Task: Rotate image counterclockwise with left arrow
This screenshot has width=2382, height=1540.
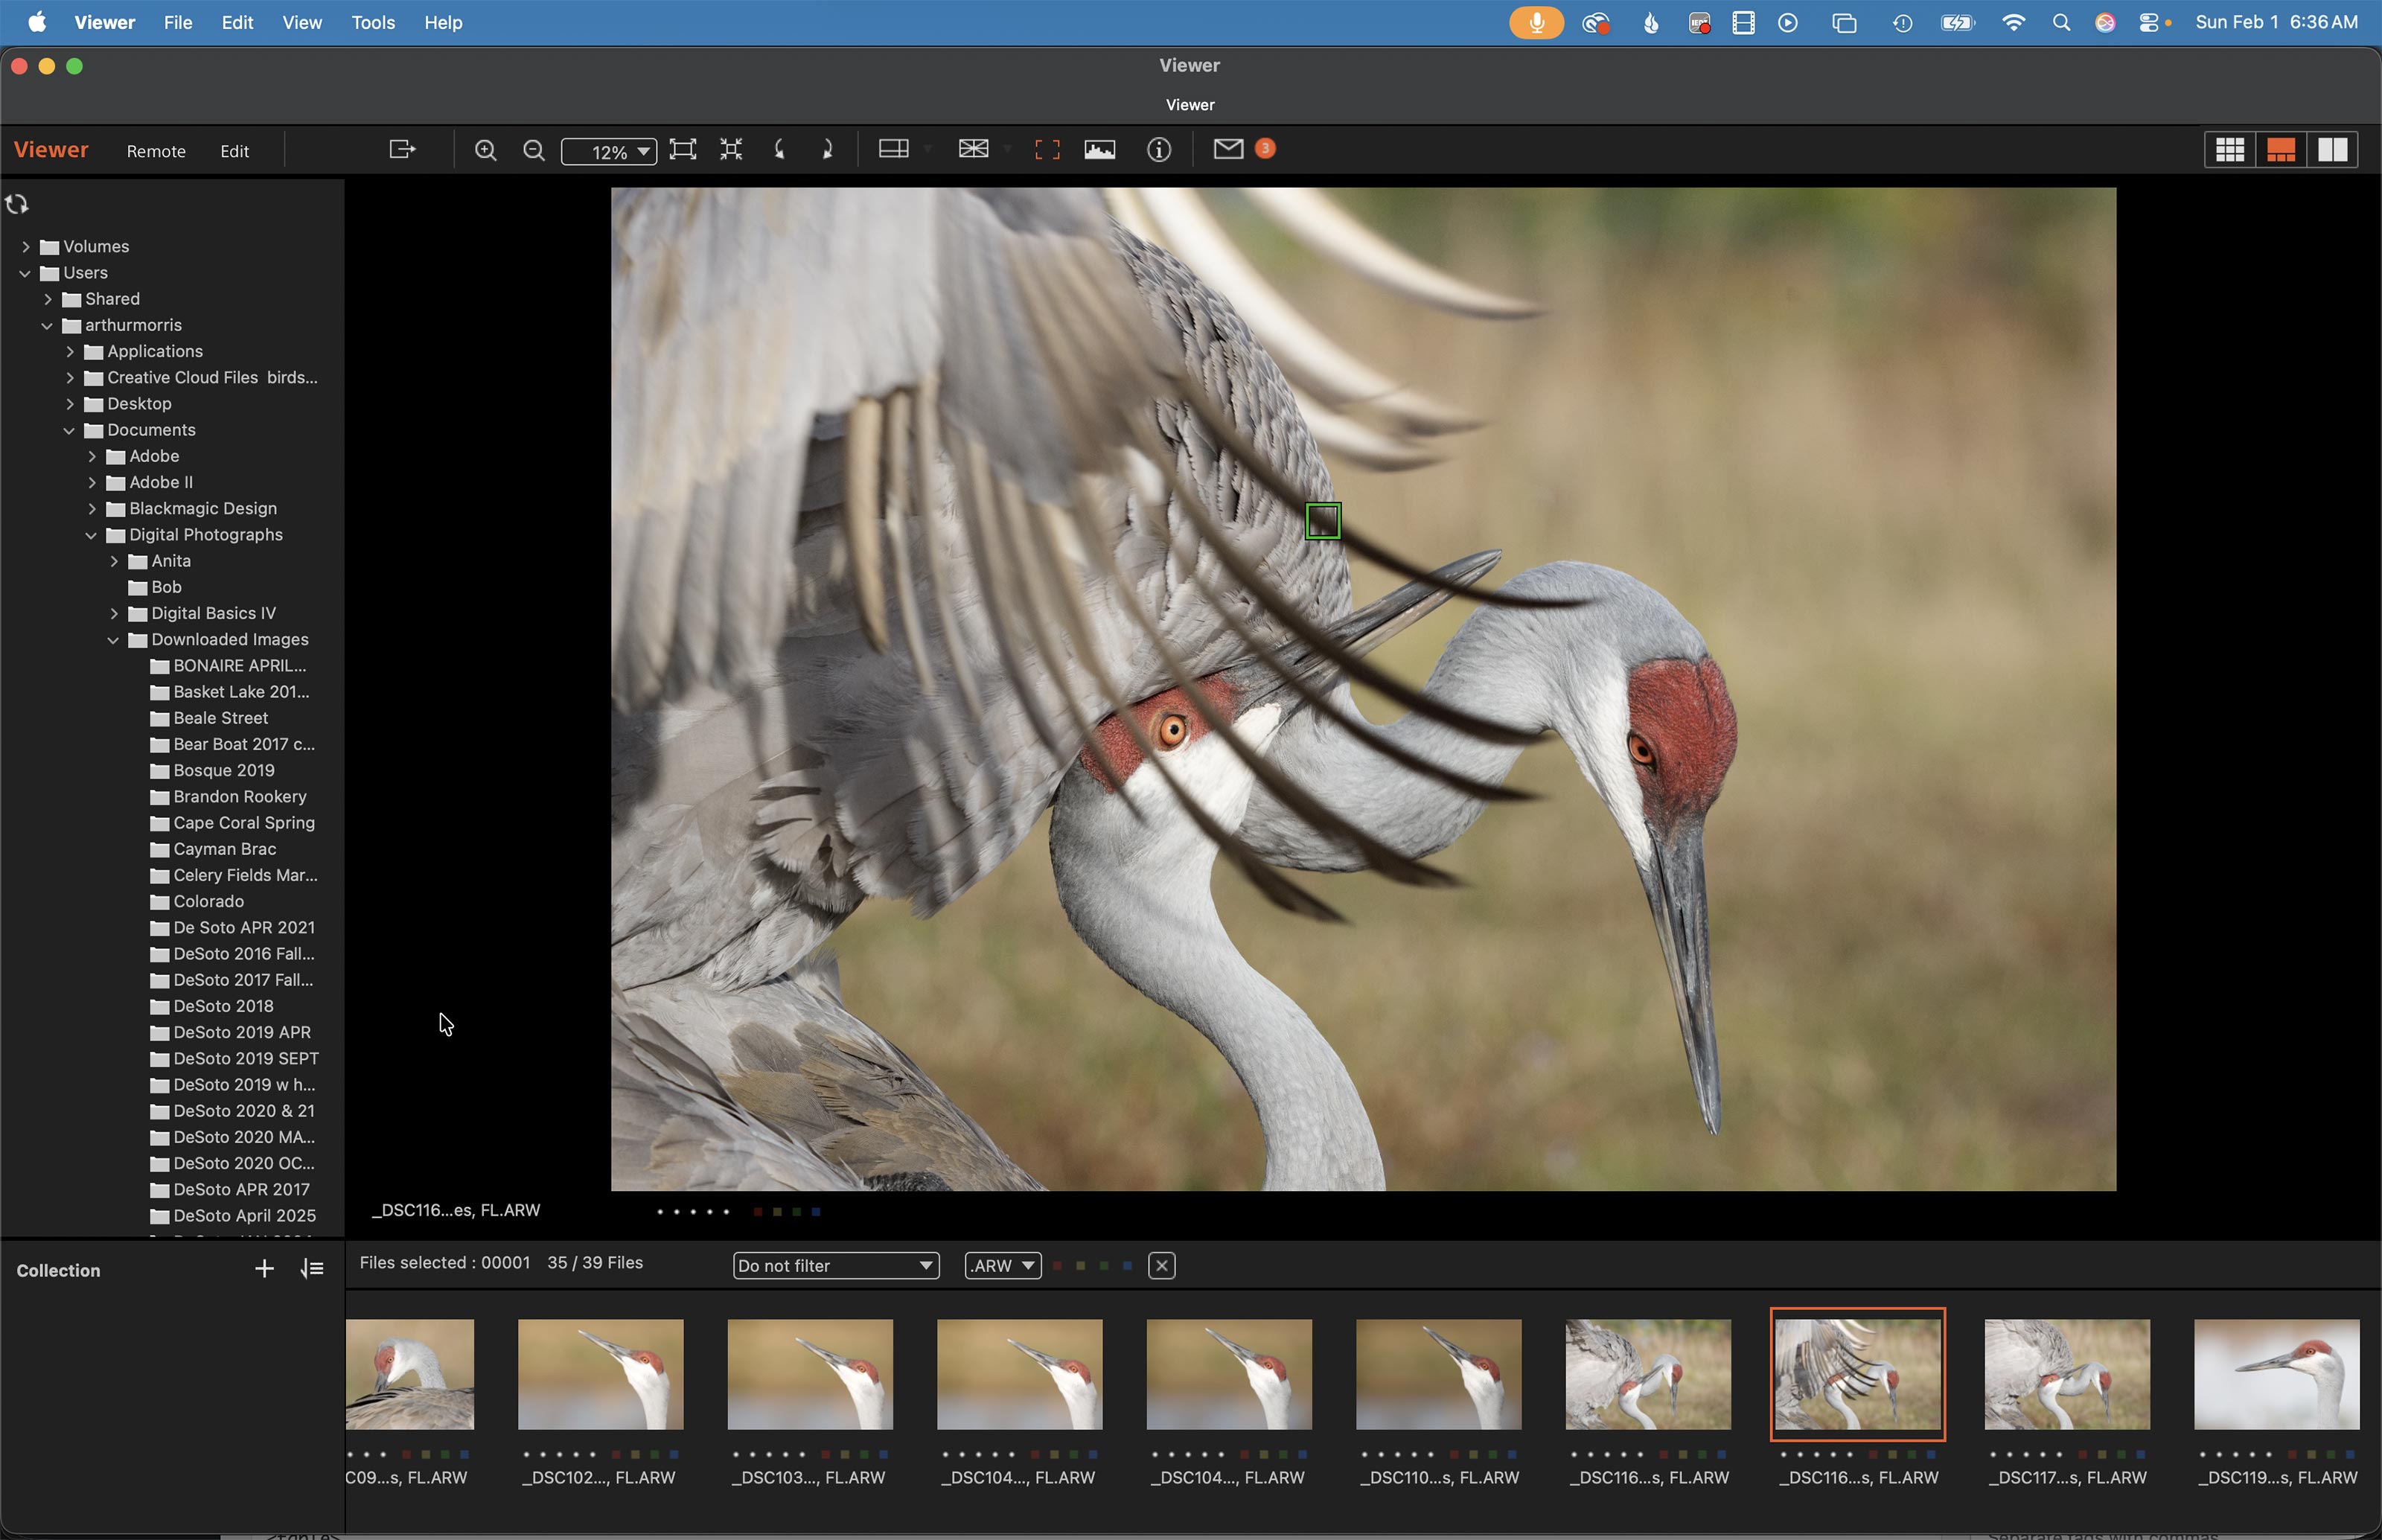Action: [x=780, y=150]
